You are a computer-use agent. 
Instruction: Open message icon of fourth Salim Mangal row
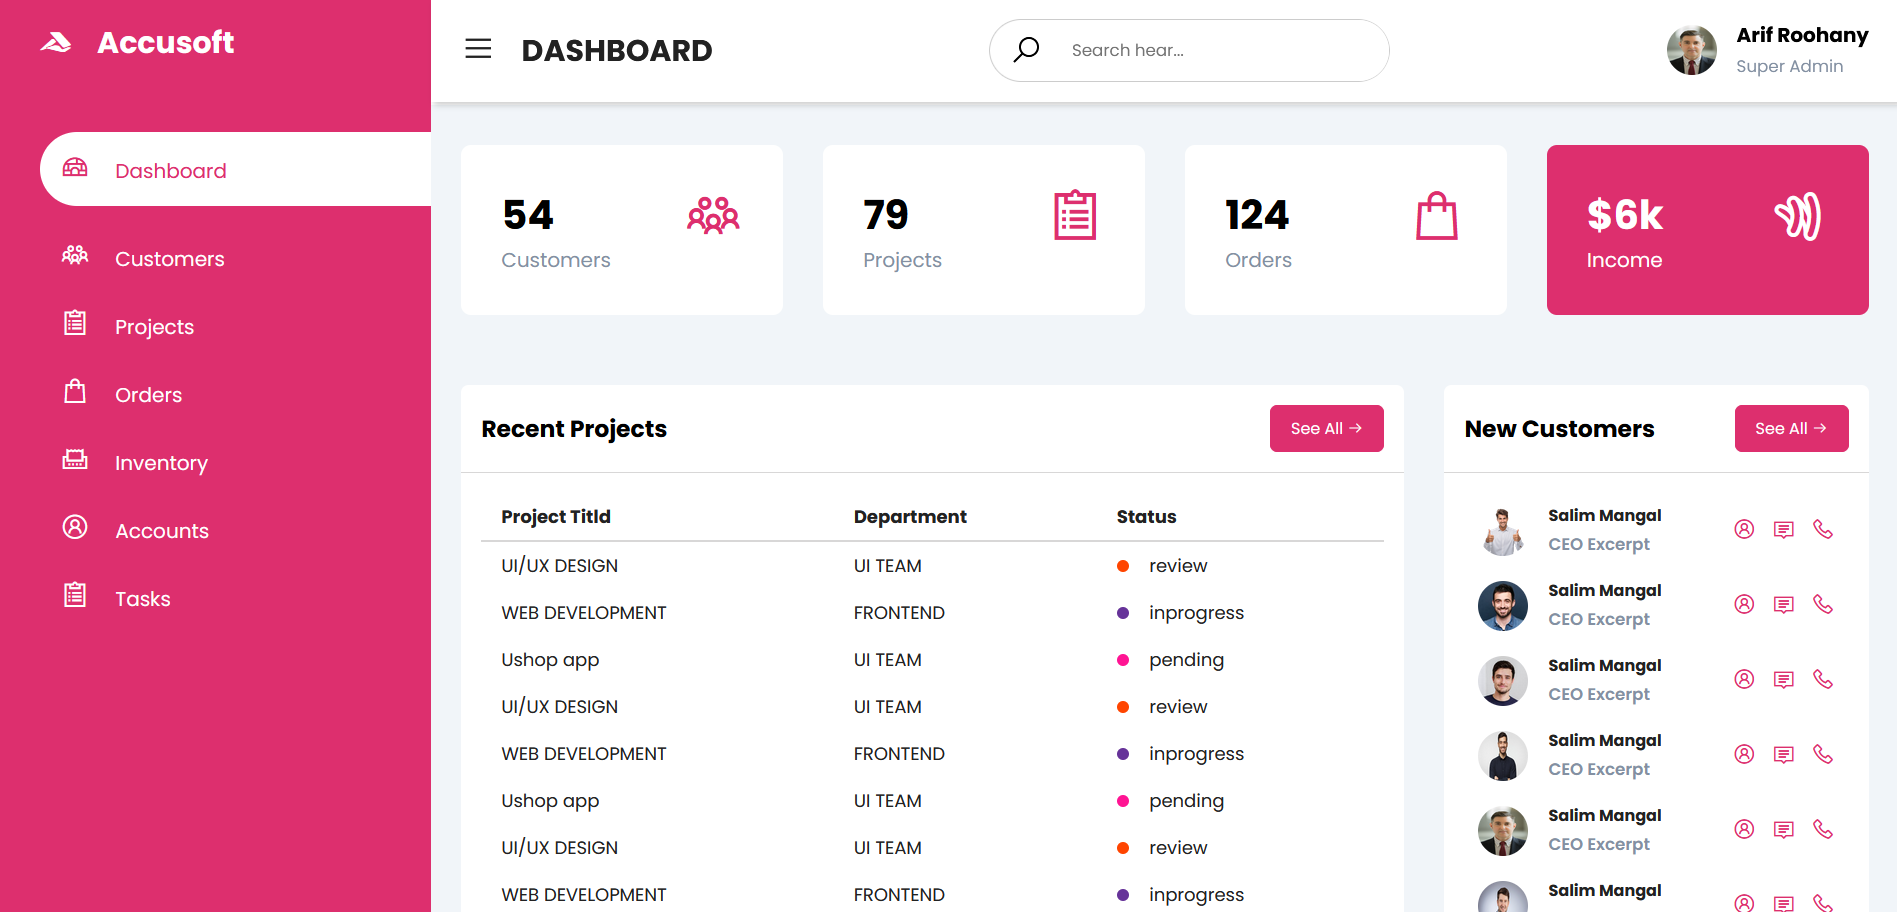click(1784, 754)
